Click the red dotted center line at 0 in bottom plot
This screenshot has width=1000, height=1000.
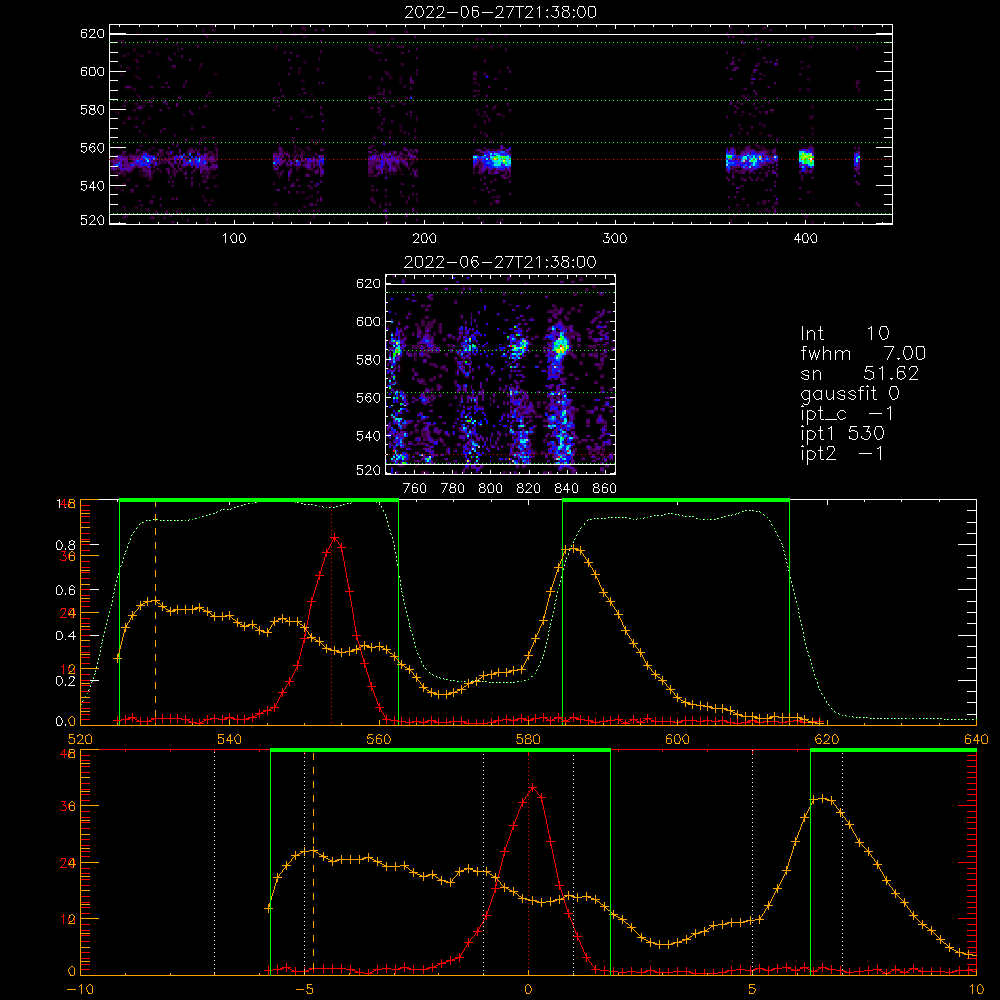(528, 862)
